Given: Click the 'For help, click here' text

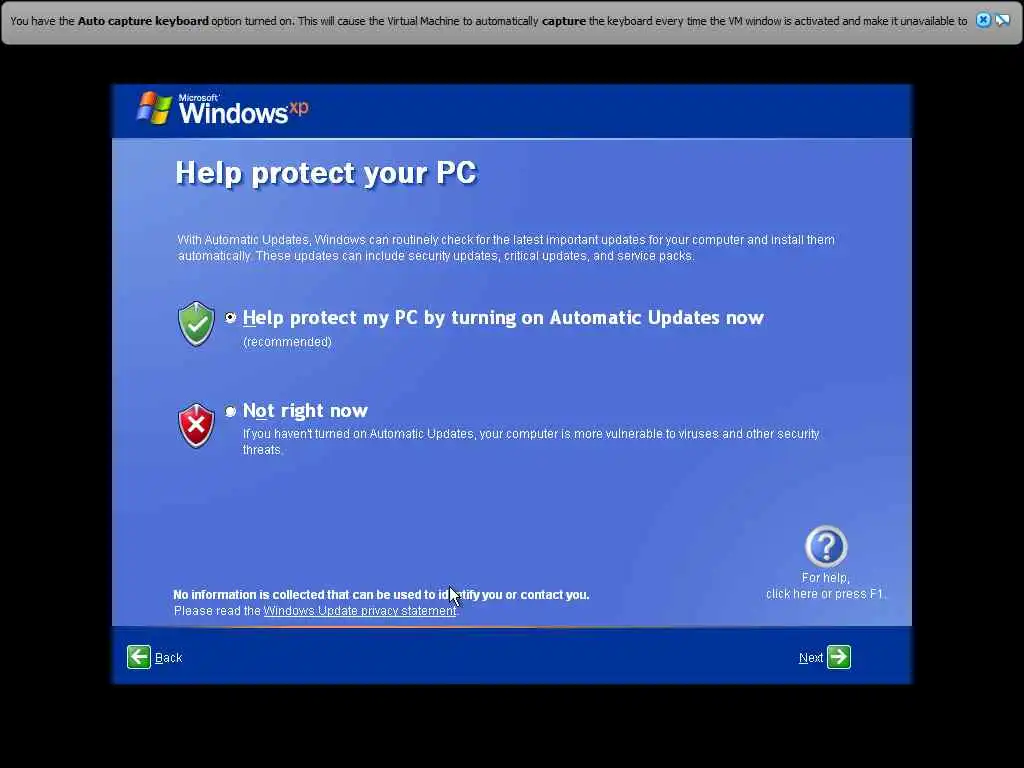Looking at the screenshot, I should [x=825, y=586].
